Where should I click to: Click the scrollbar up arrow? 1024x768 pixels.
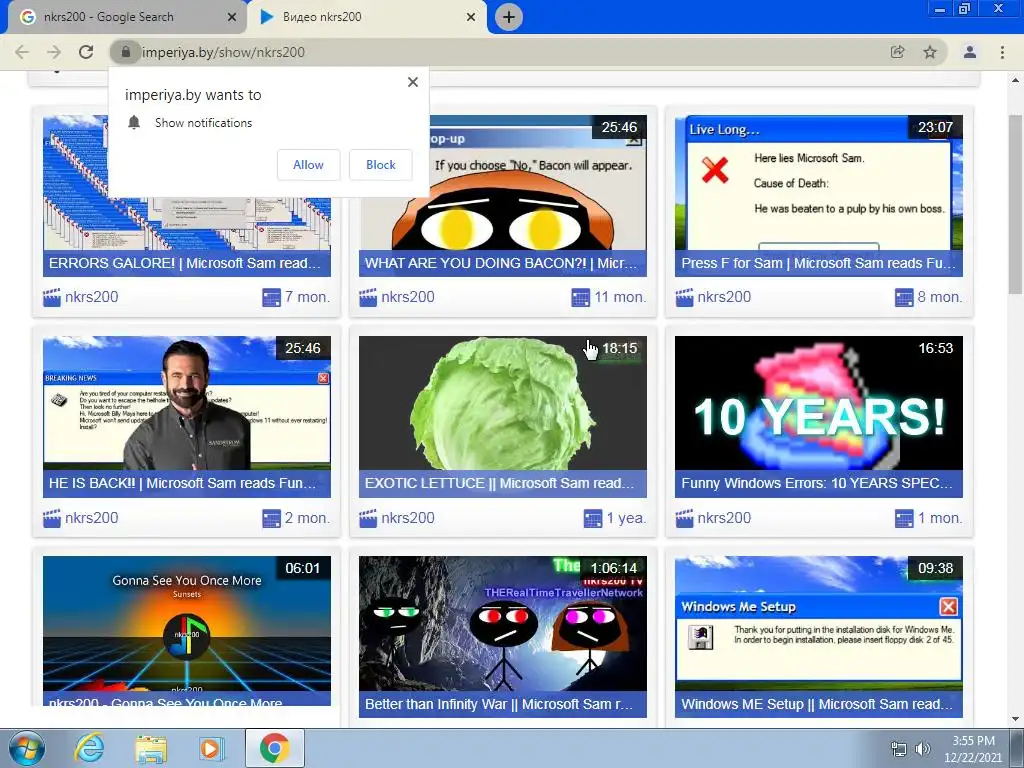[1016, 80]
